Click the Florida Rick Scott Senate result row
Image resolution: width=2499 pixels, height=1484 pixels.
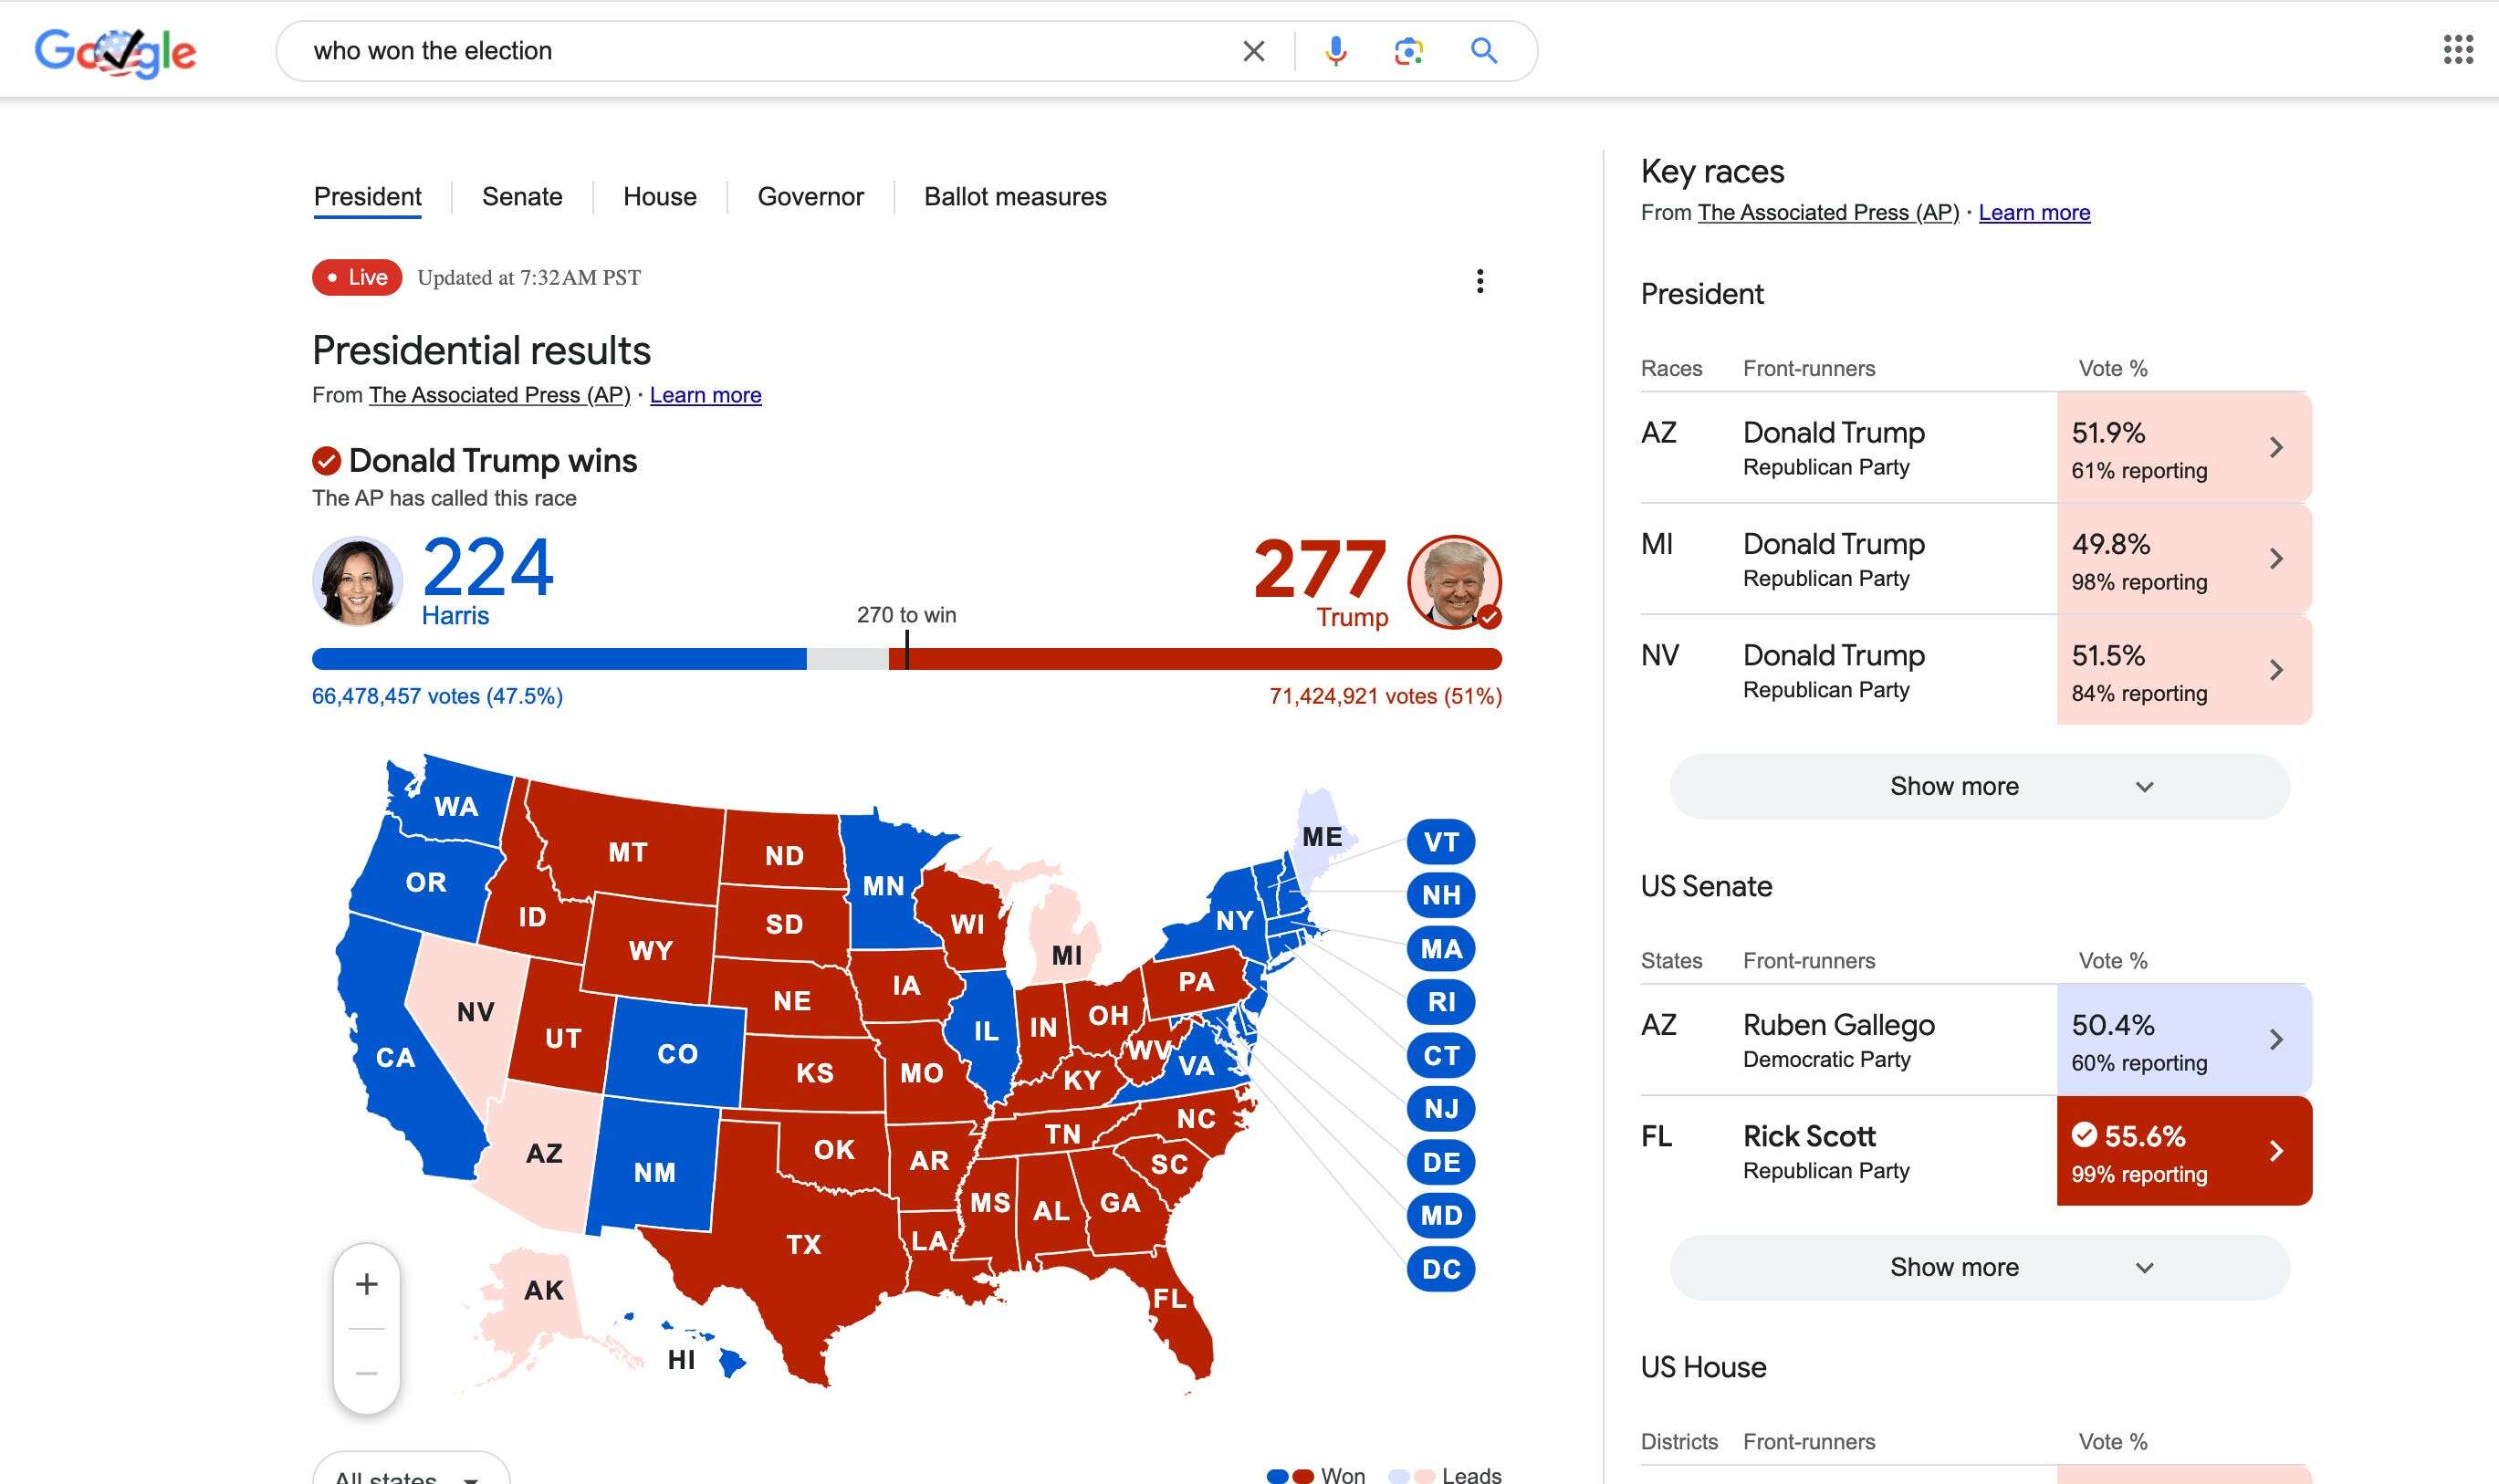(1966, 1150)
